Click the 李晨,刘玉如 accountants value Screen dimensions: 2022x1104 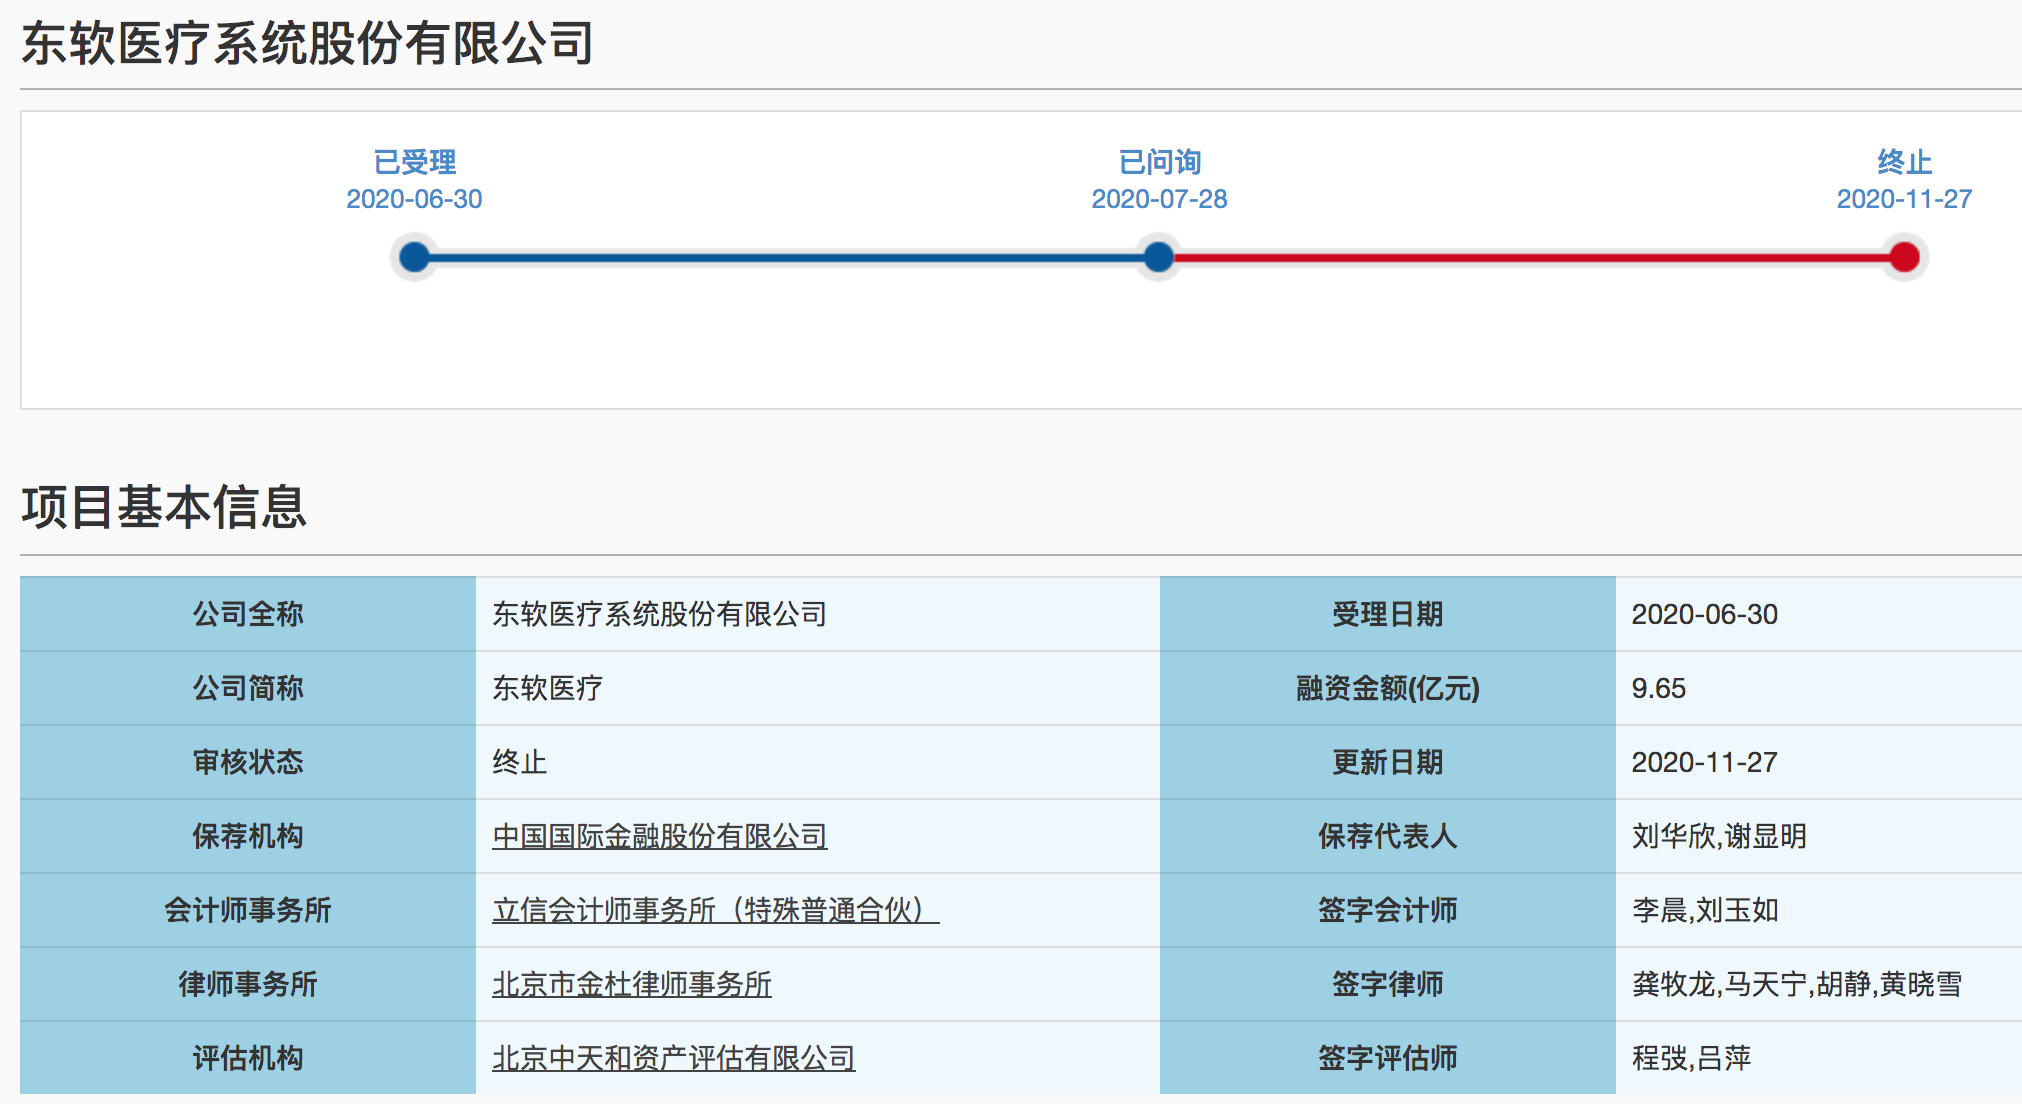1705,910
